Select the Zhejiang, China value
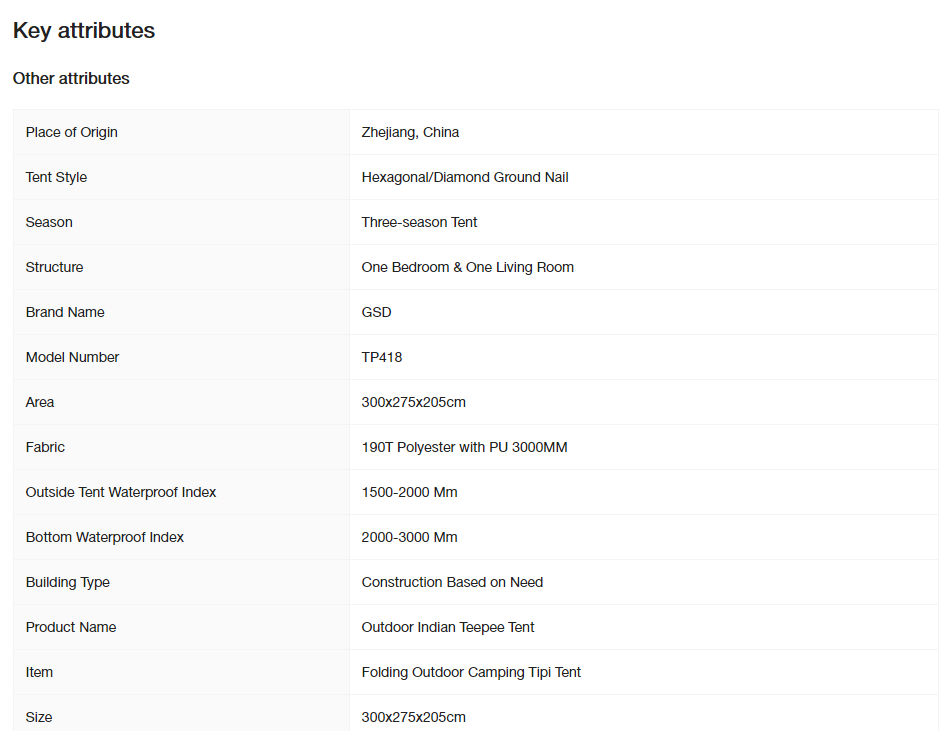Image resolution: width=952 pixels, height=731 pixels. [410, 132]
